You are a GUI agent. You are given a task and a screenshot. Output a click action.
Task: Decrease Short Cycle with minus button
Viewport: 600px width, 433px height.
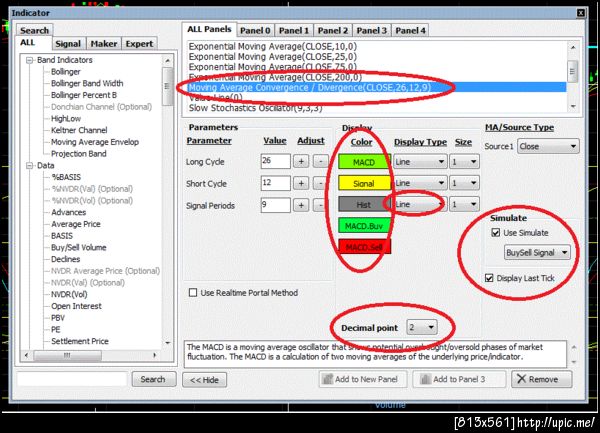tap(320, 183)
